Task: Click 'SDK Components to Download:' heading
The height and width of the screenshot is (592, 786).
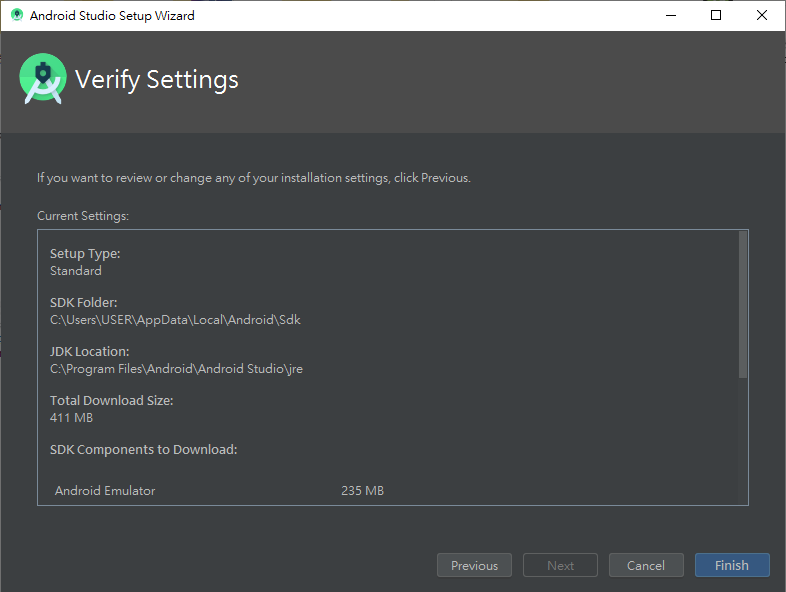Action: (143, 450)
